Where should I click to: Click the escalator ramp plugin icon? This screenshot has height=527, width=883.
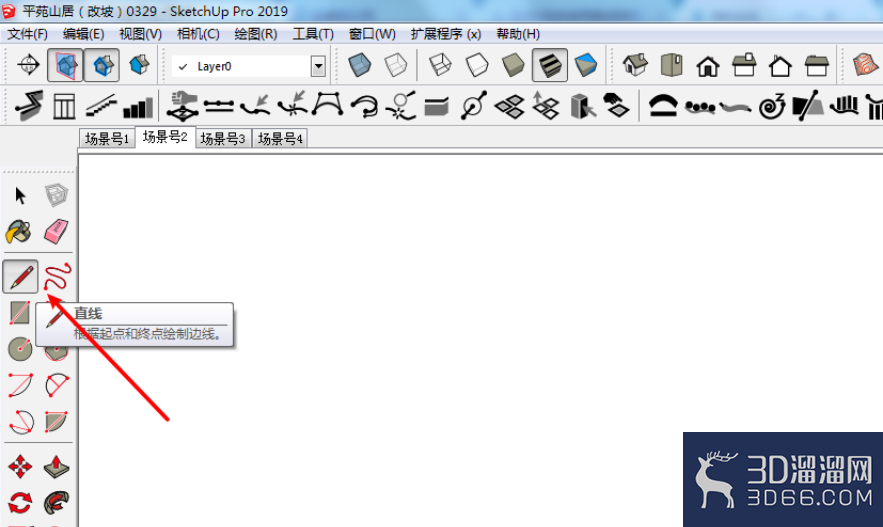(x=101, y=106)
